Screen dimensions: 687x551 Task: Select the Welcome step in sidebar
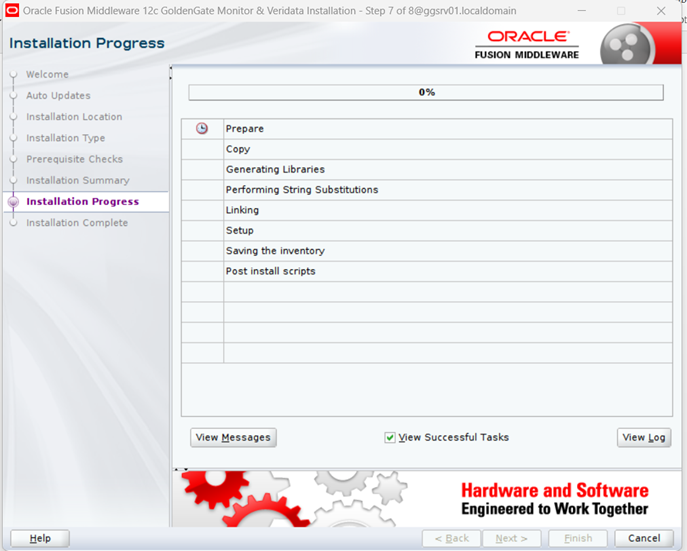pyautogui.click(x=47, y=74)
